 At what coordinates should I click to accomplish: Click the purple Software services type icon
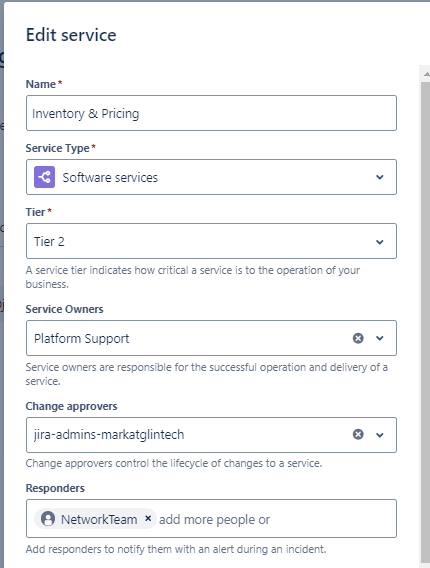pyautogui.click(x=45, y=177)
